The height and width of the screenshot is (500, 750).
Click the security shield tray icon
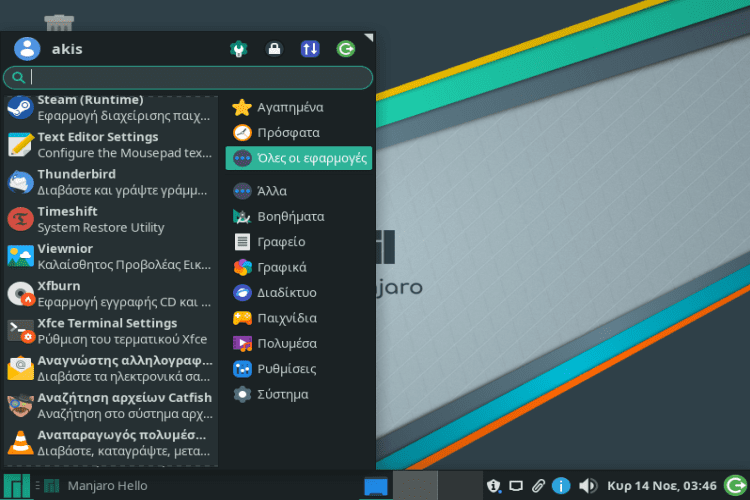point(493,486)
